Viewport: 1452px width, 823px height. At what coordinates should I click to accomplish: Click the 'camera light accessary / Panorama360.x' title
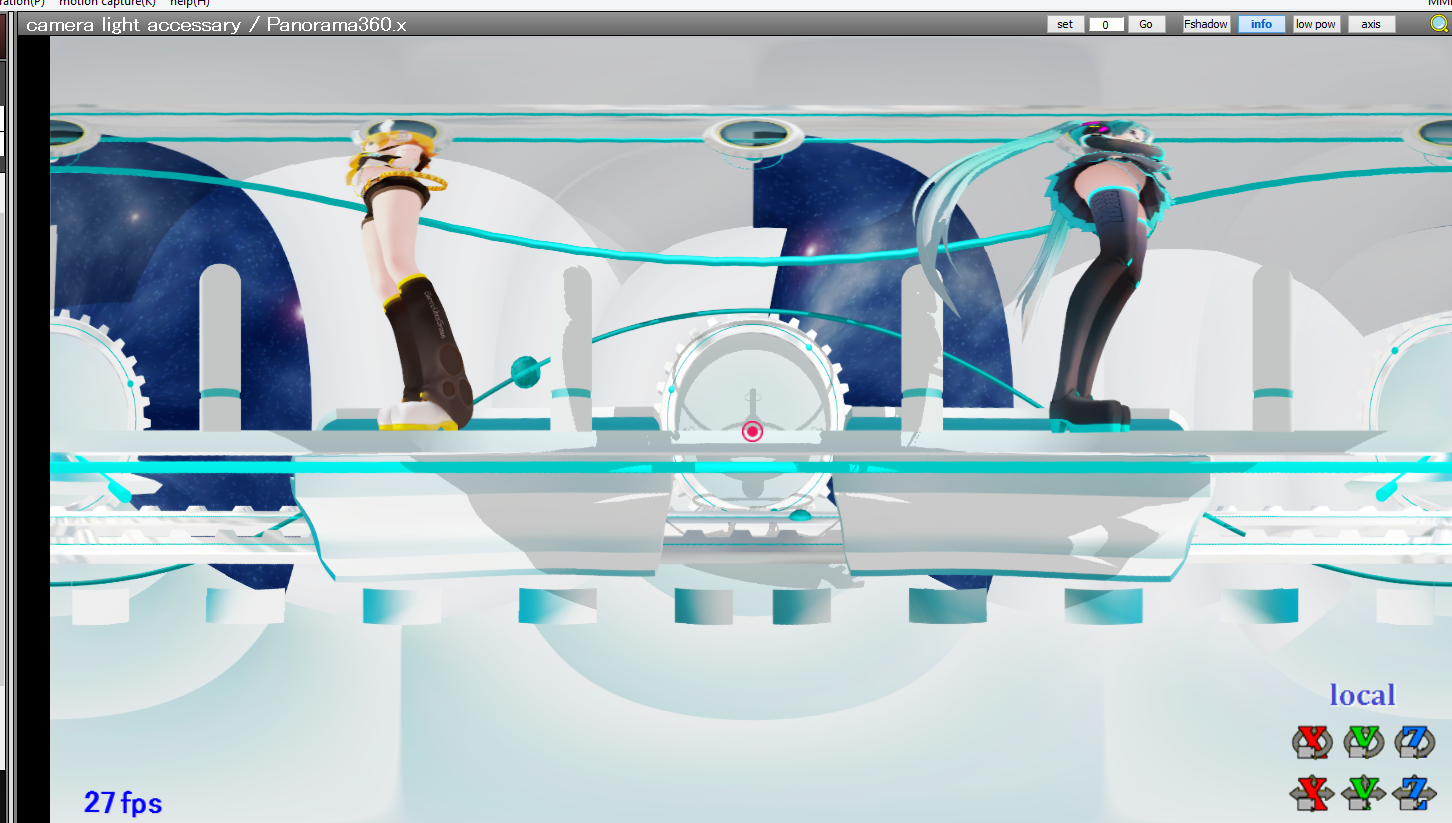pyautogui.click(x=216, y=25)
